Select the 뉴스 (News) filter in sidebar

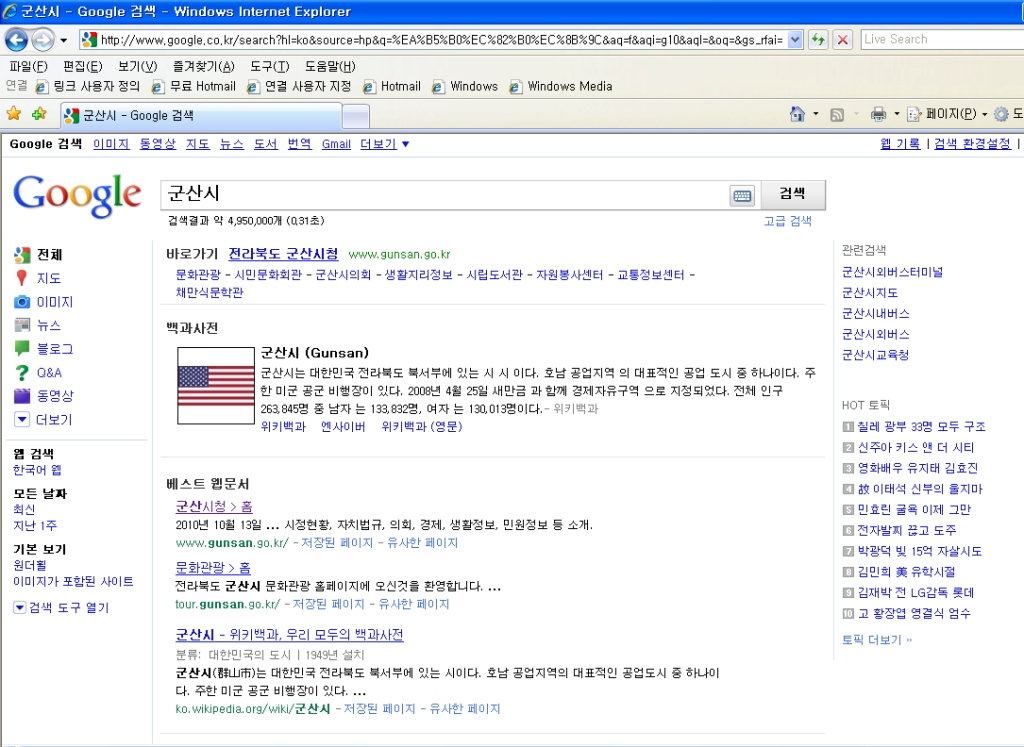[48, 325]
